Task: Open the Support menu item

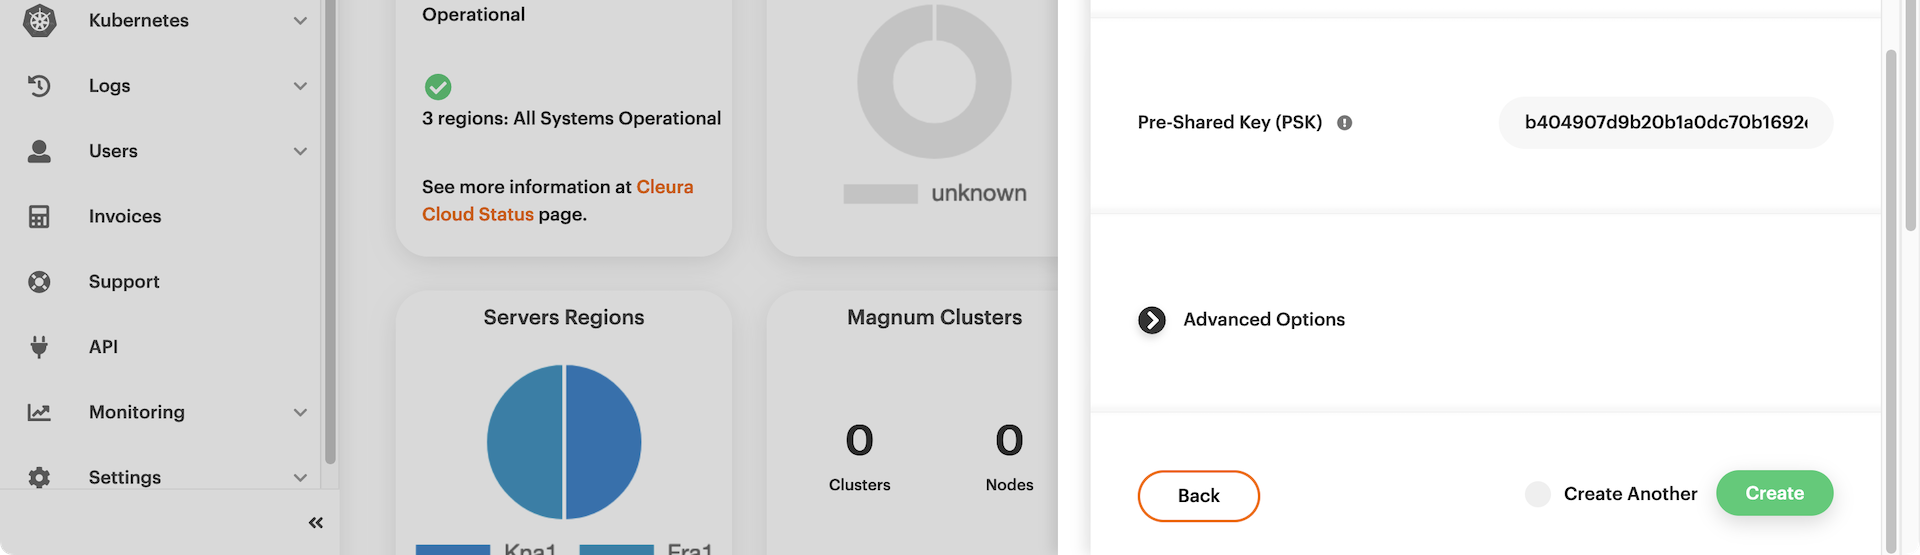Action: click(124, 282)
